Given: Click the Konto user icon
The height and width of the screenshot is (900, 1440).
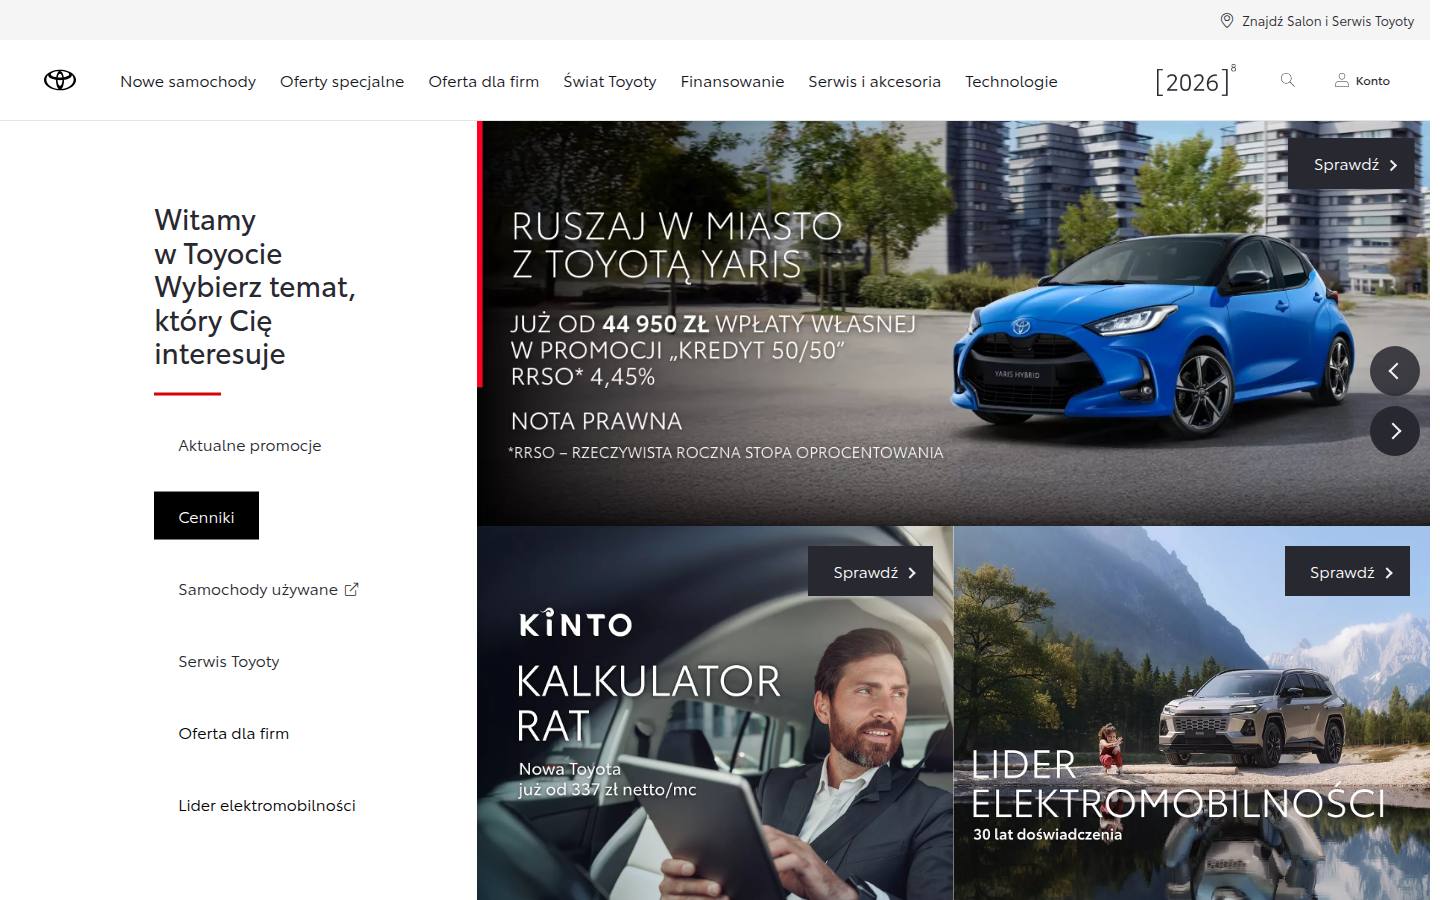Looking at the screenshot, I should coord(1341,80).
